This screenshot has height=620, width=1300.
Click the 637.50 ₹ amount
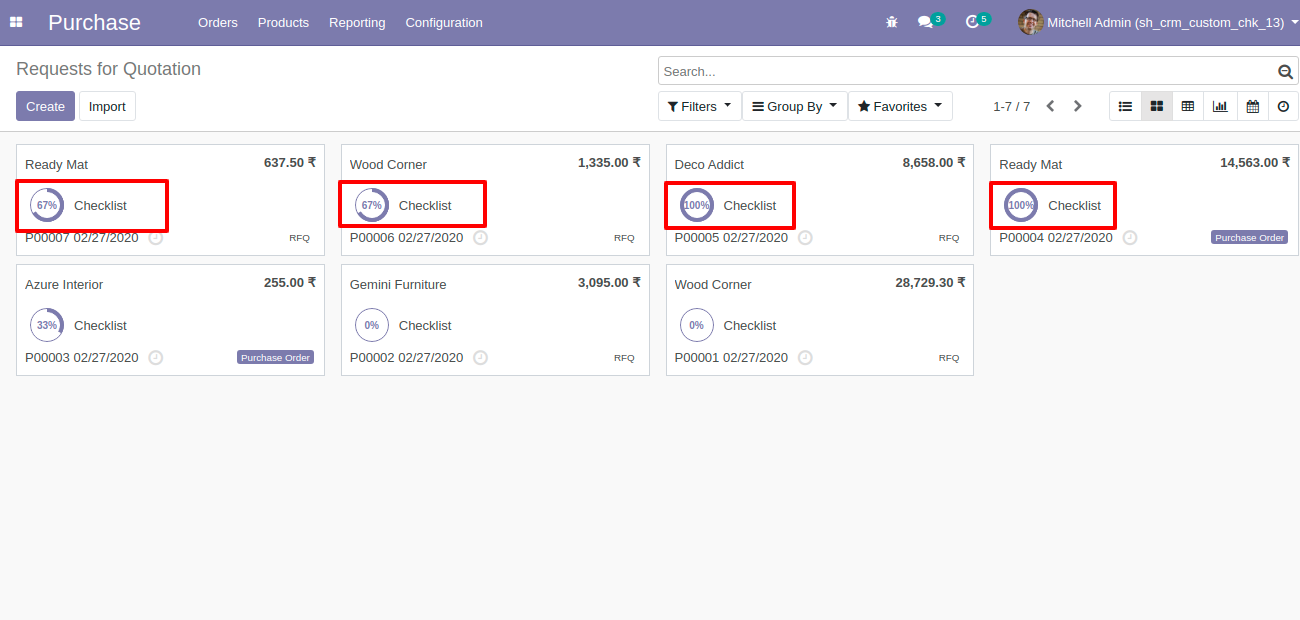[290, 162]
